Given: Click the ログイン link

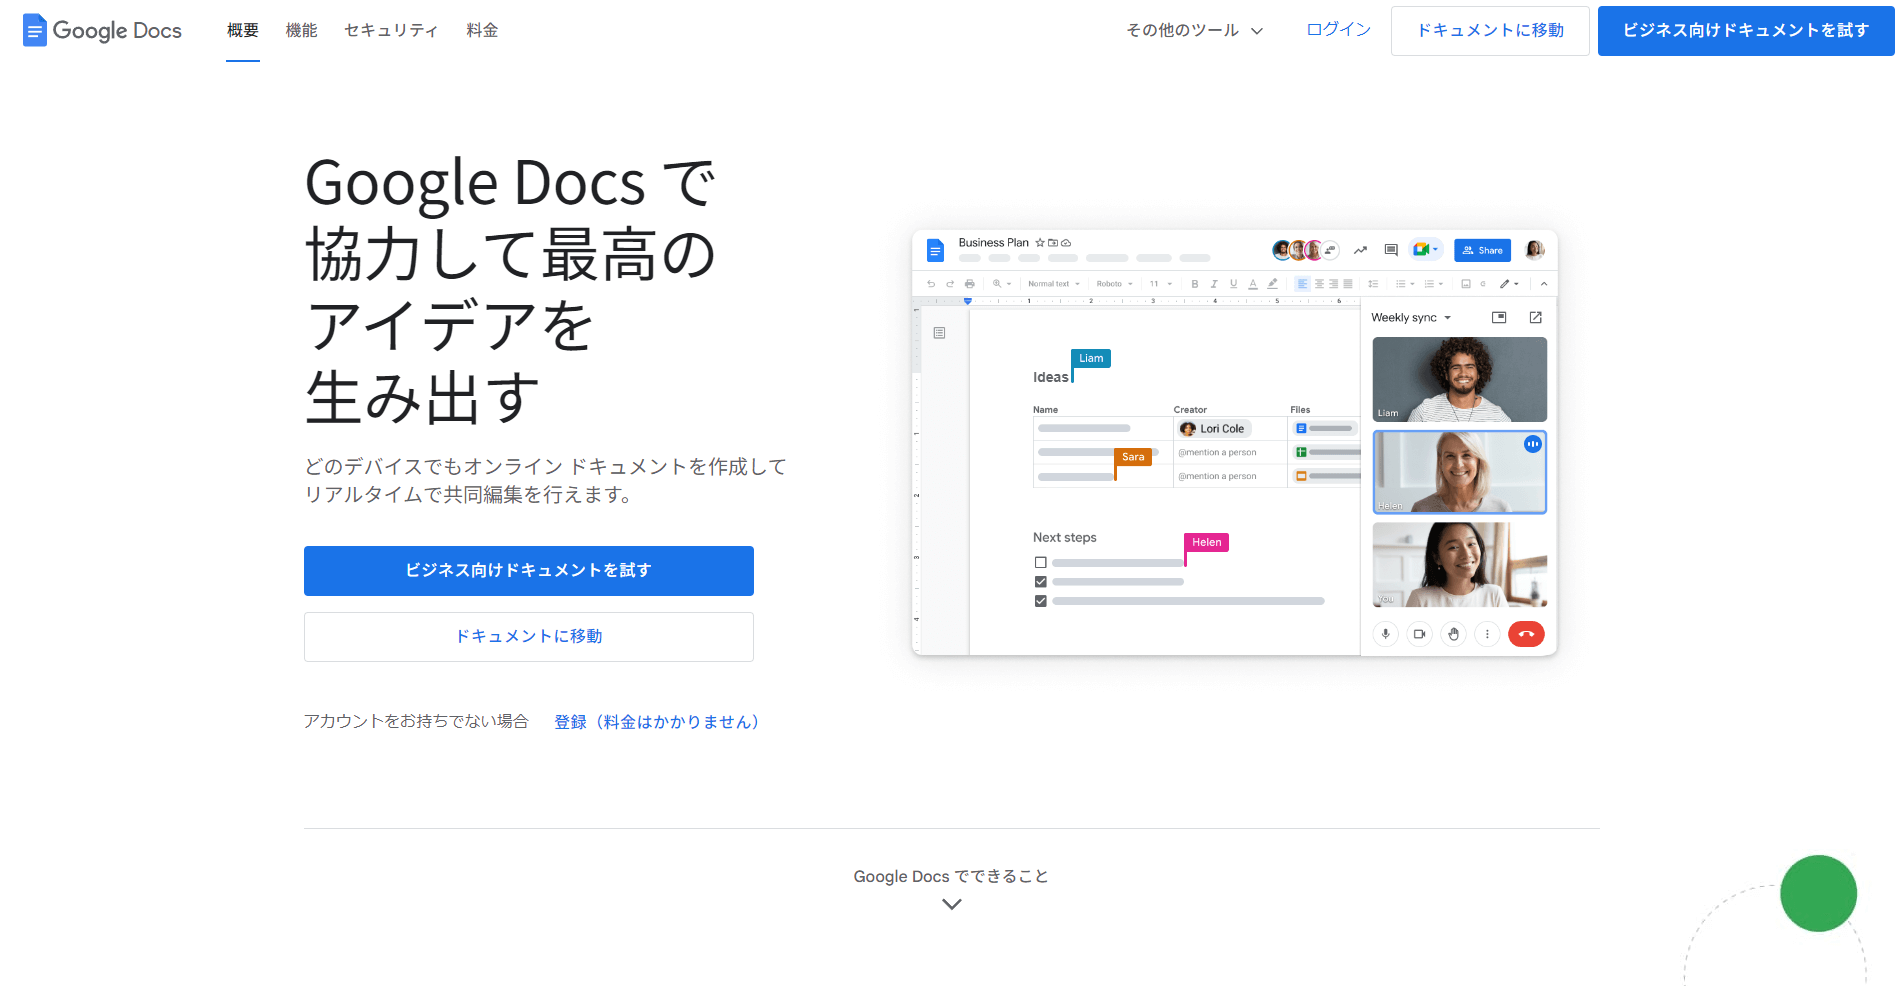Looking at the screenshot, I should pos(1338,30).
